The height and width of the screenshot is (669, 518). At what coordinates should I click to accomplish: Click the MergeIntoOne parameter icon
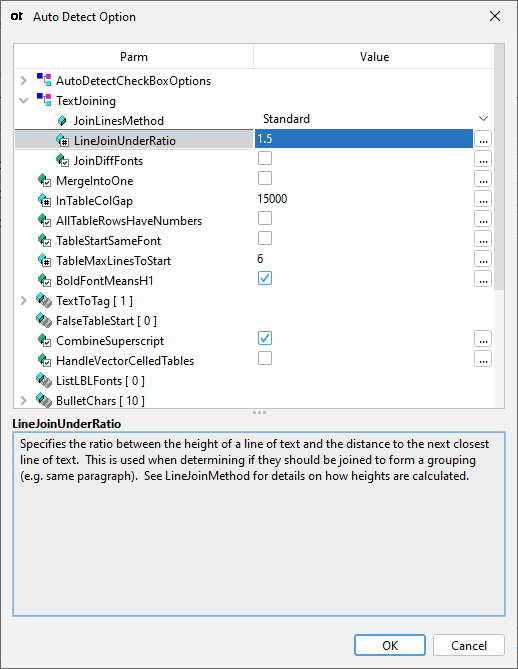coord(44,180)
